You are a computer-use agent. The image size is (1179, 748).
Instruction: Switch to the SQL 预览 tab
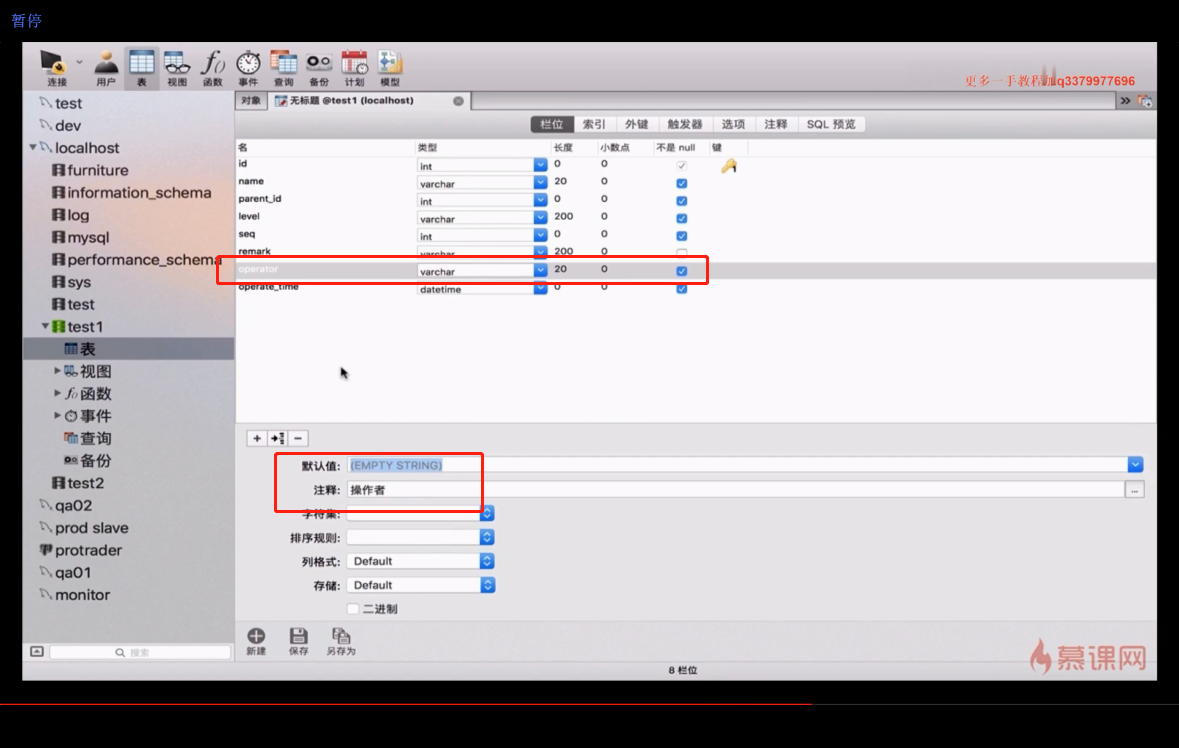tap(831, 124)
